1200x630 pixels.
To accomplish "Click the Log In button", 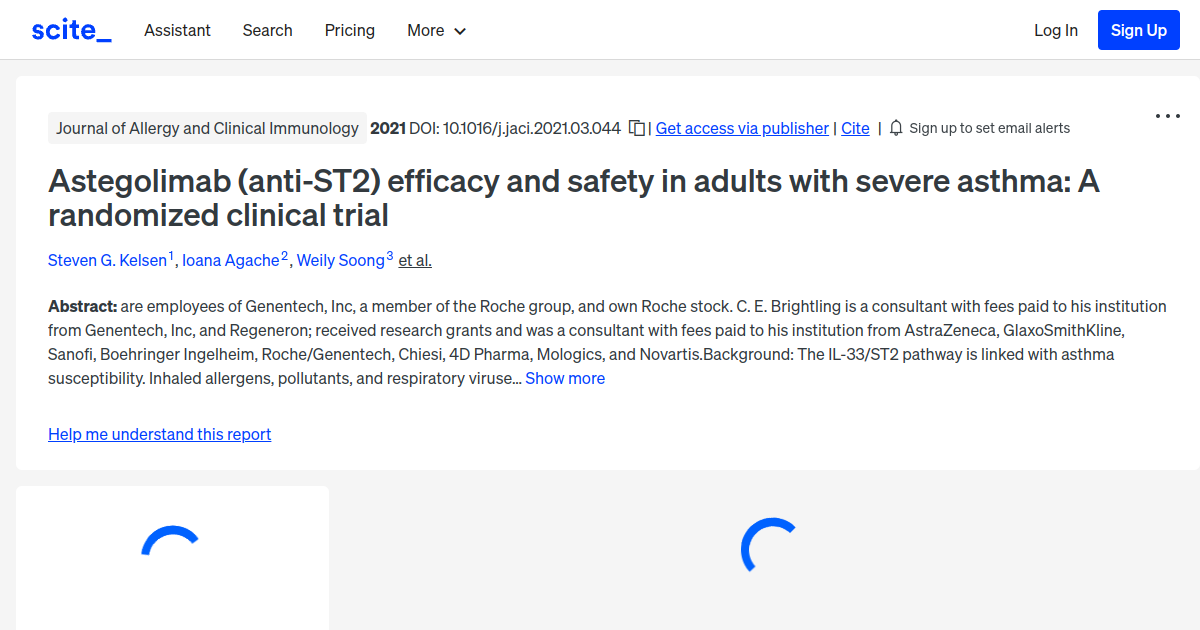I will pos(1055,30).
